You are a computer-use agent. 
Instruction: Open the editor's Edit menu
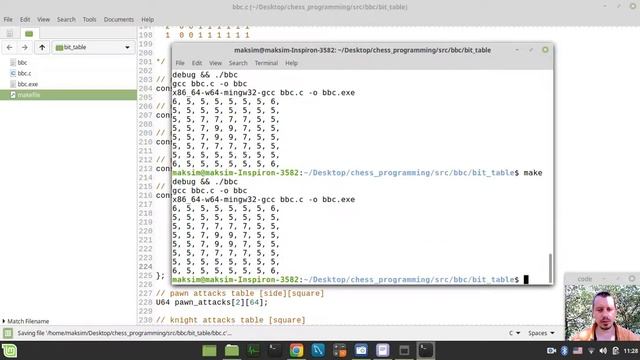coord(25,19)
